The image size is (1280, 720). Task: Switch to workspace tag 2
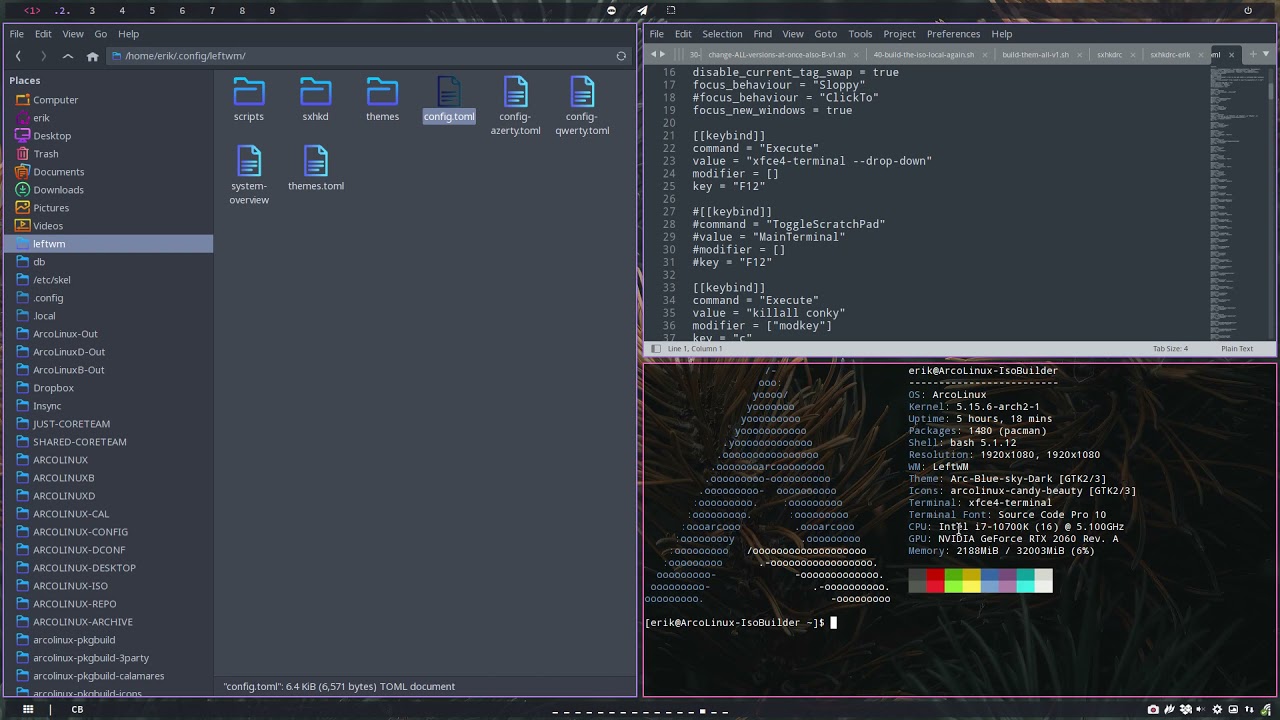click(x=62, y=10)
